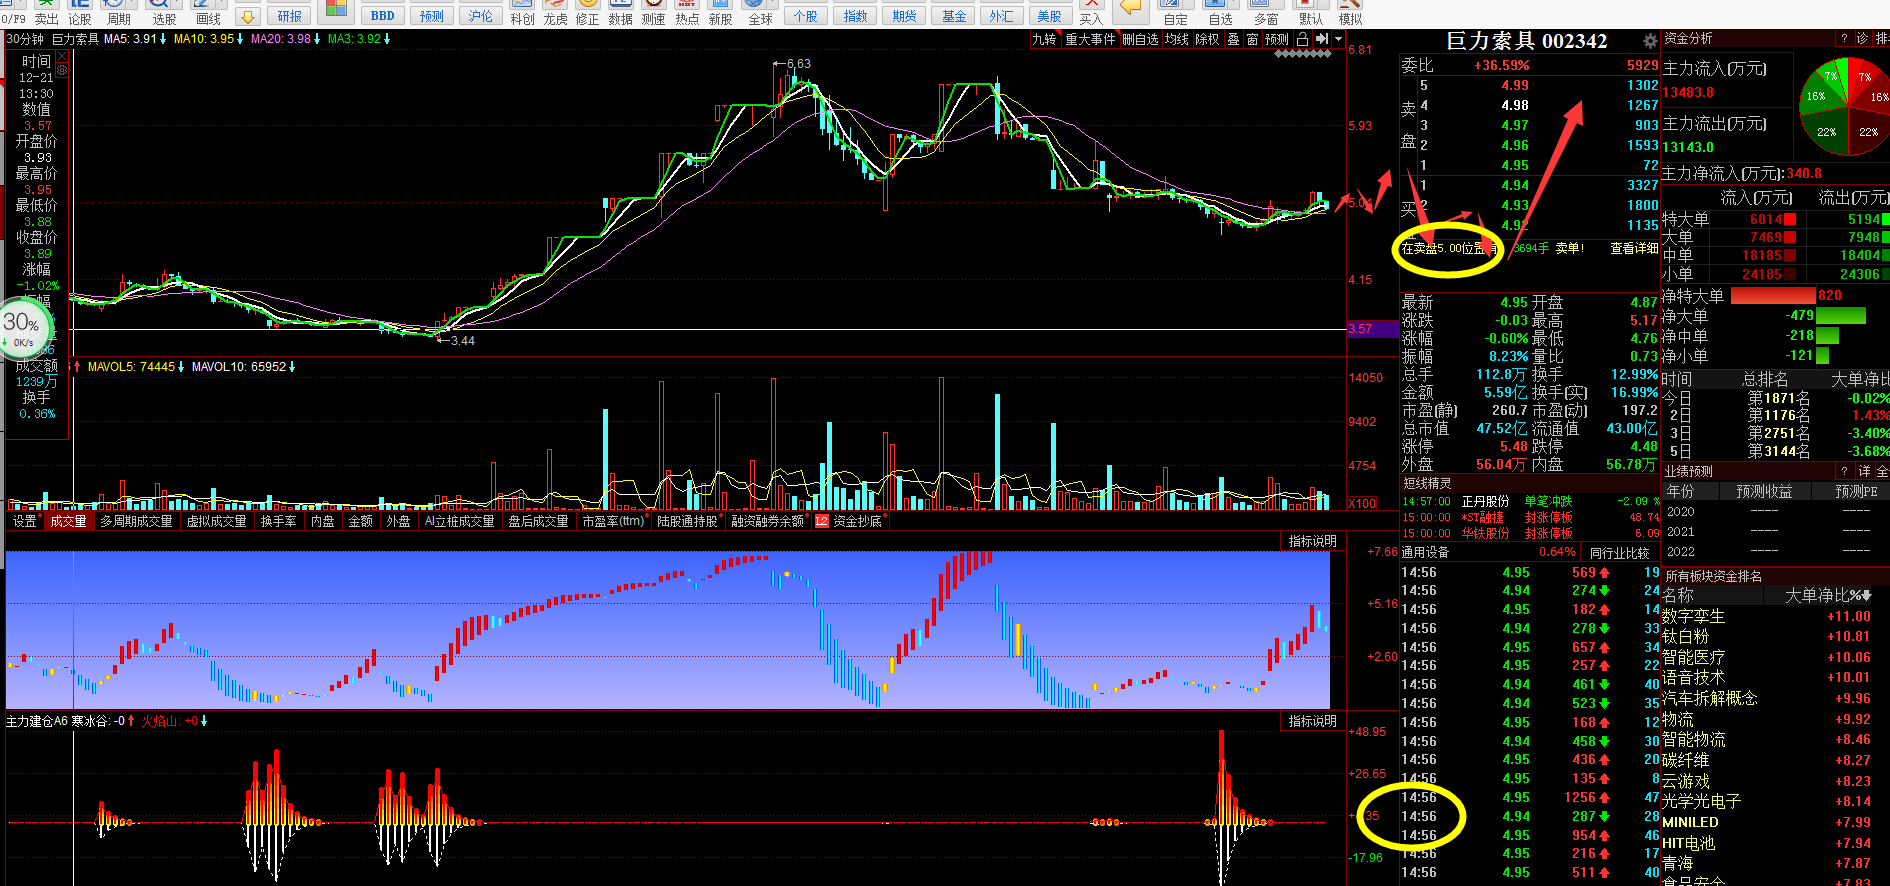Image resolution: width=1890 pixels, height=886 pixels.
Task: Open the 自选 watchlist icon
Action: [1220, 12]
